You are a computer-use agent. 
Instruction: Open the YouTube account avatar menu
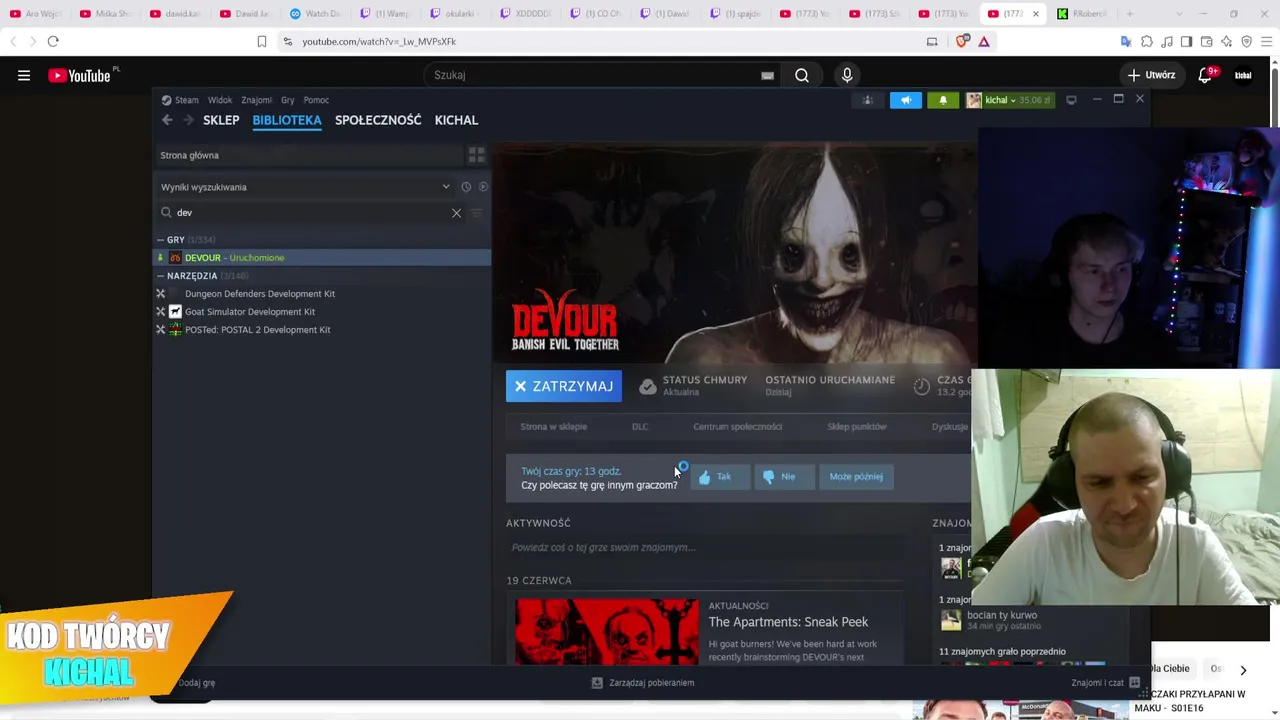tap(1243, 75)
